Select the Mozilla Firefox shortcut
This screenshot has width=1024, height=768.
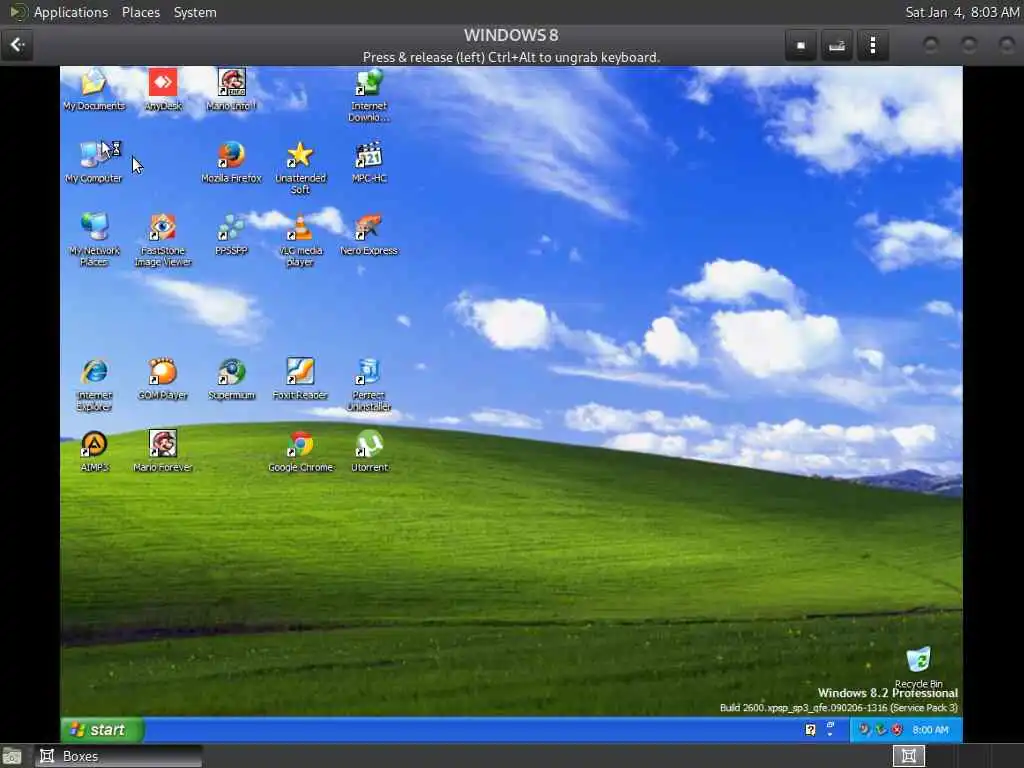pyautogui.click(x=231, y=162)
